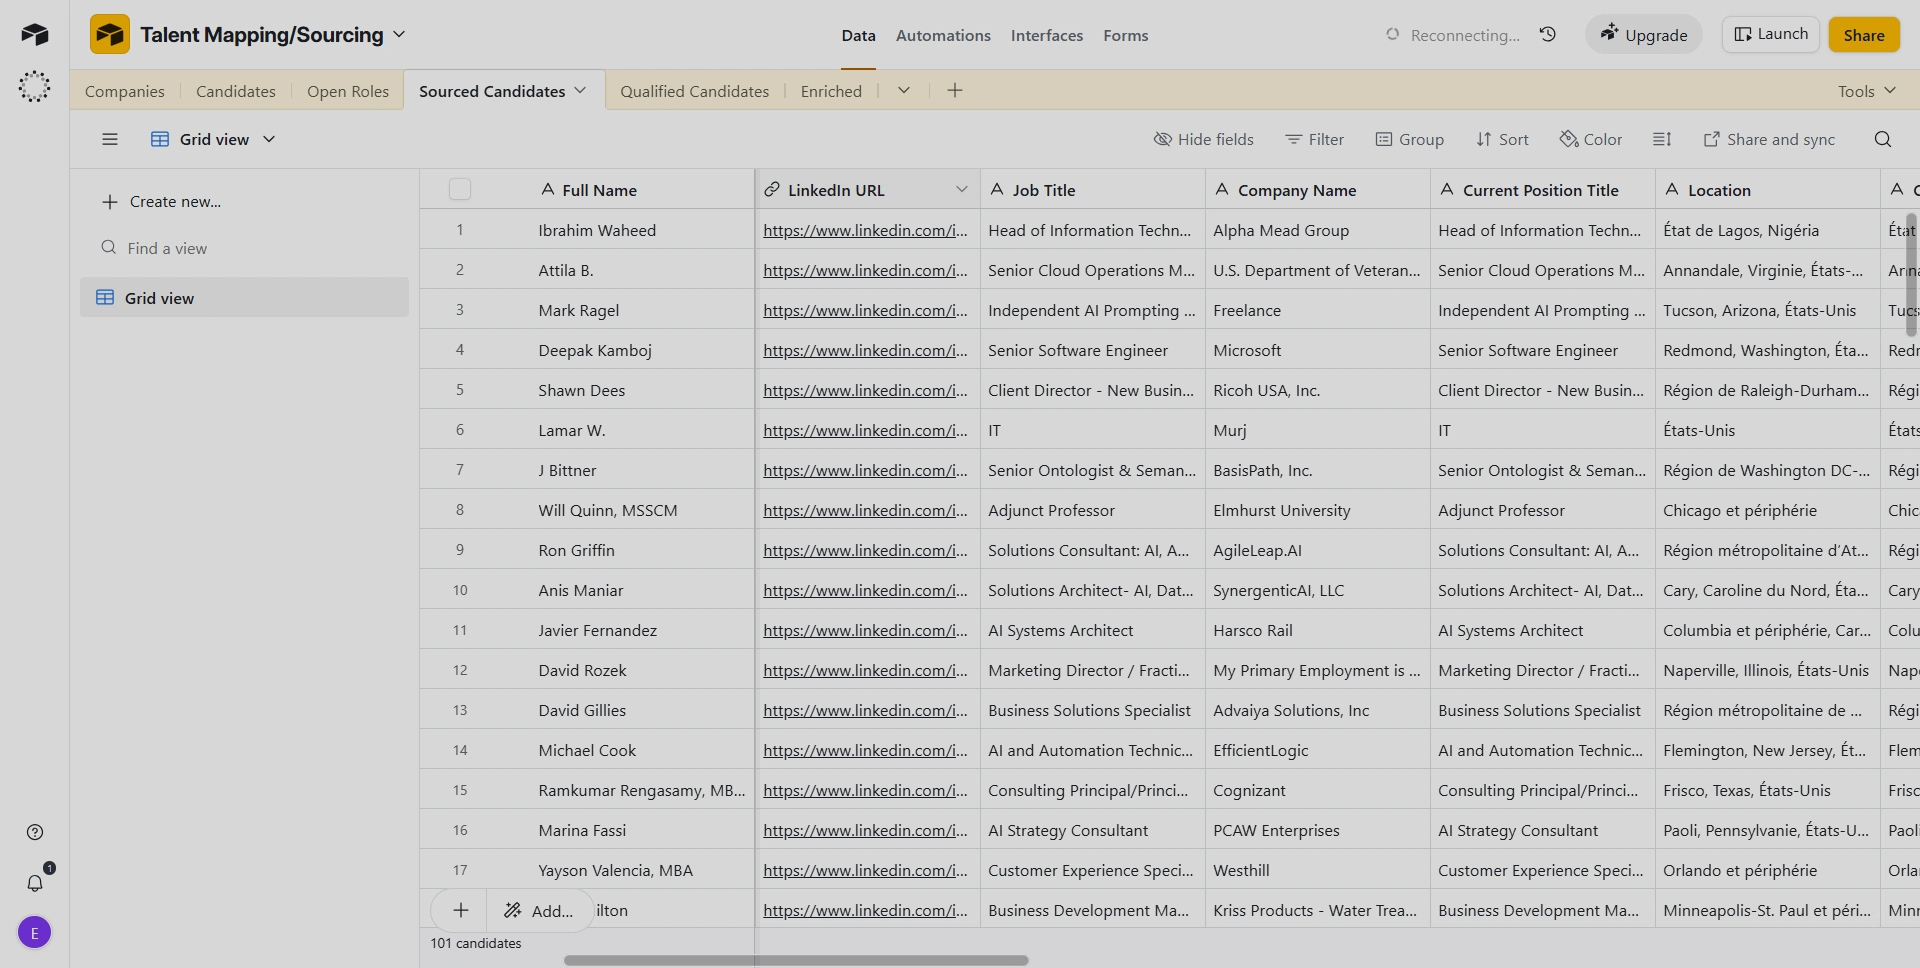Screen dimensions: 1920x968
Task: Open Hide fields visibility options
Action: [1203, 139]
